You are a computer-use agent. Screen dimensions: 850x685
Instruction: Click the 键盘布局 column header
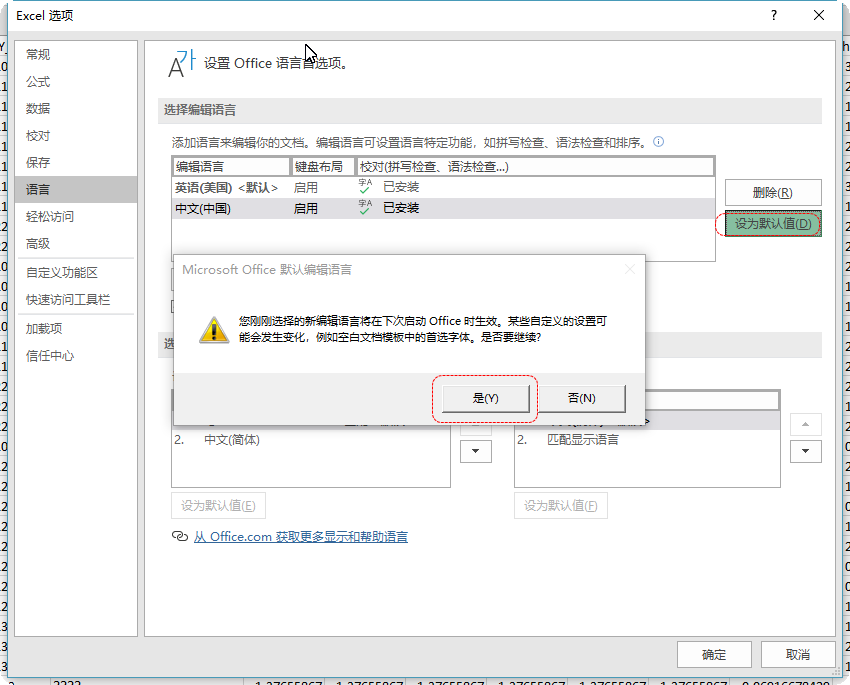click(323, 167)
